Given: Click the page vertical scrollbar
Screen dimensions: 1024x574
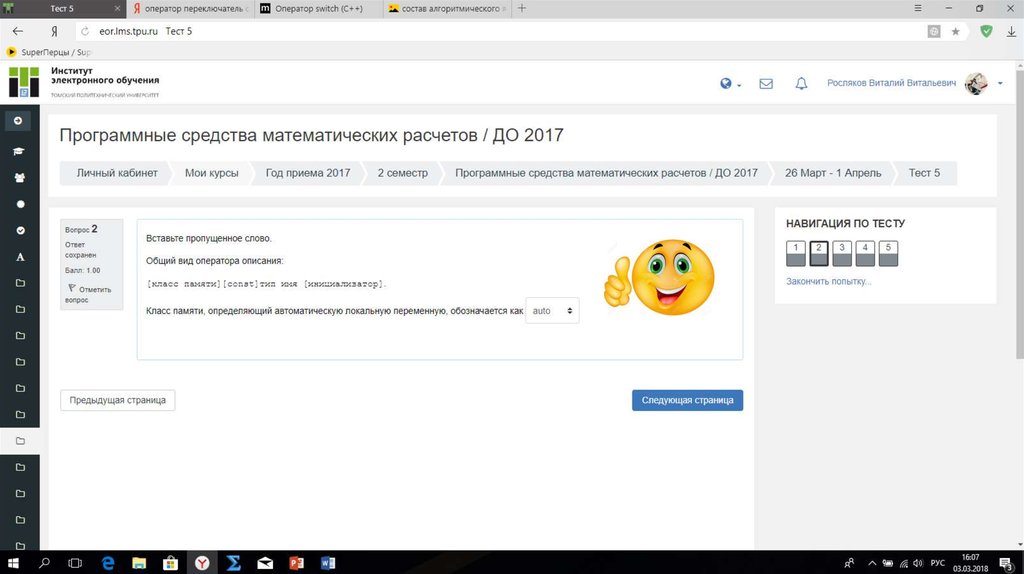Looking at the screenshot, I should (1019, 214).
